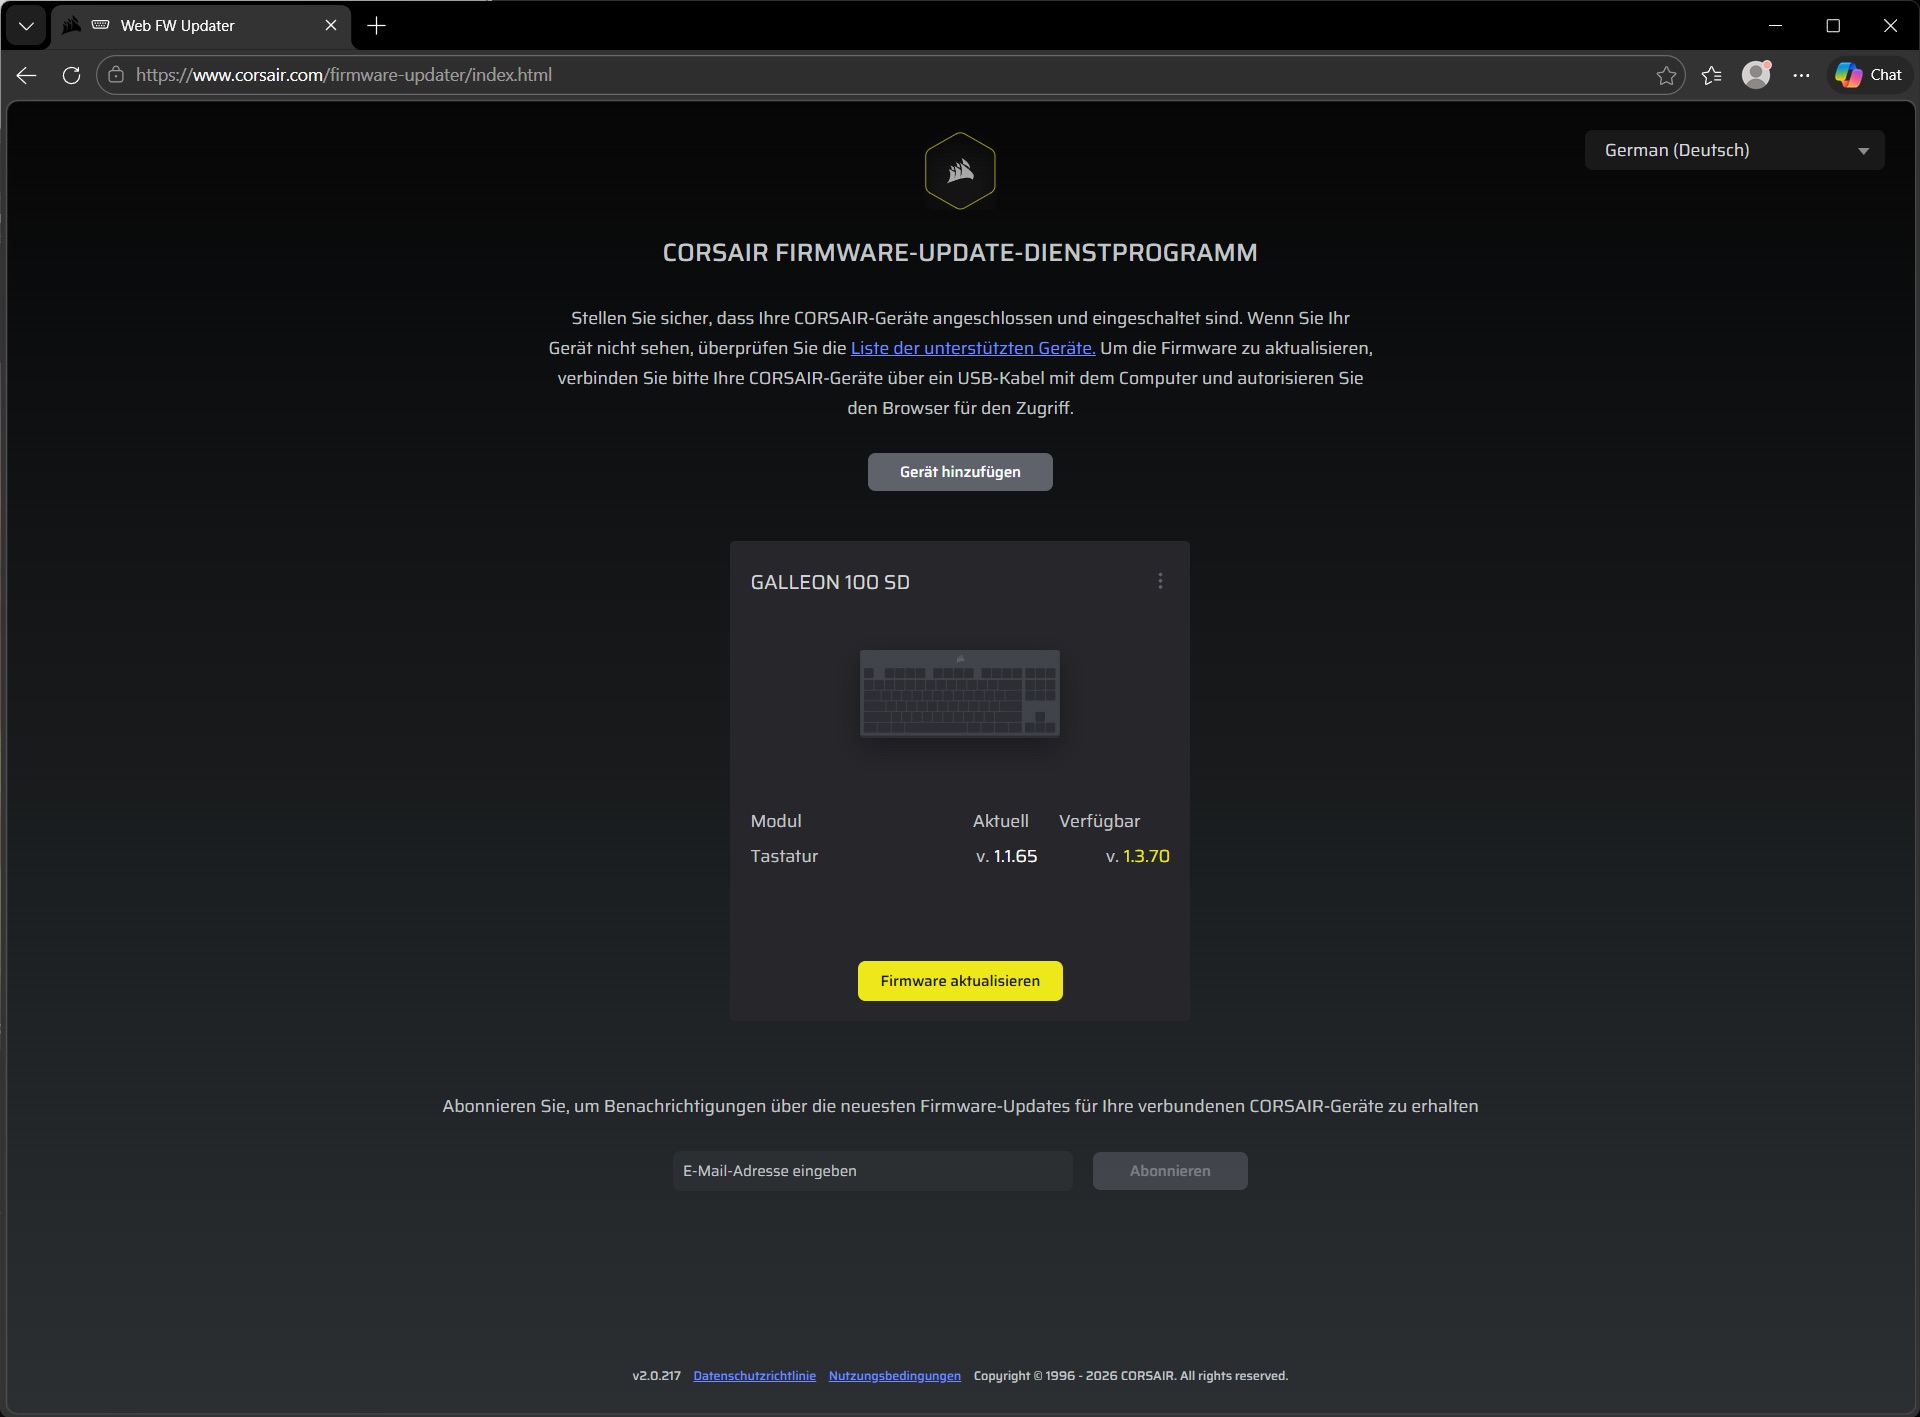Open browser settings and more menu
1920x1417 pixels.
coord(1801,75)
